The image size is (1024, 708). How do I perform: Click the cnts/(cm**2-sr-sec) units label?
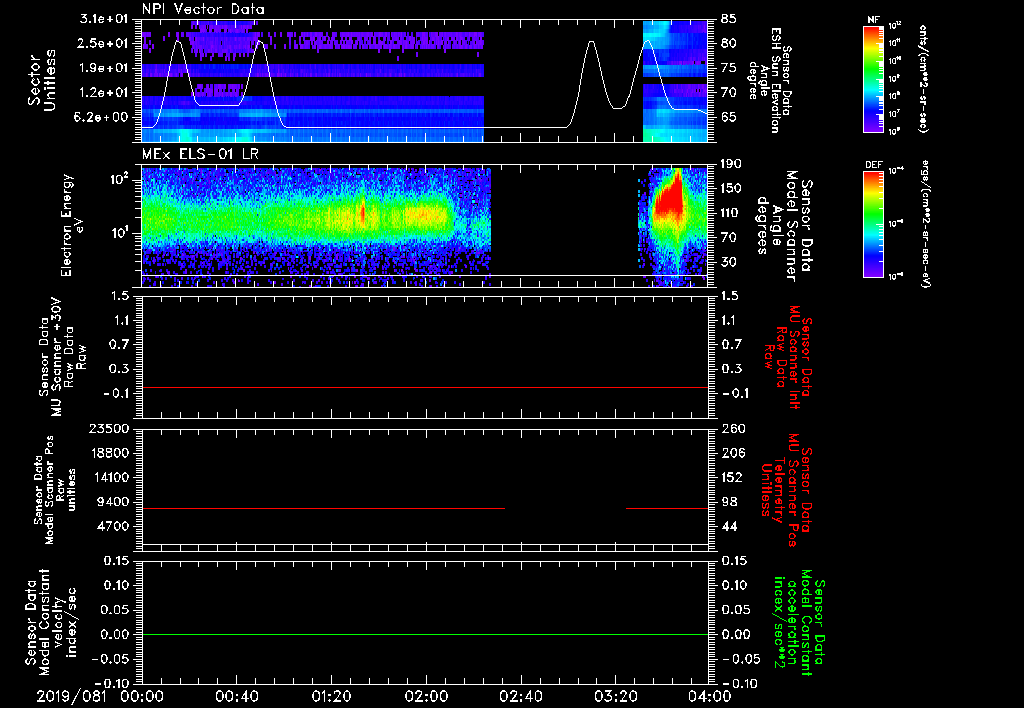(922, 79)
